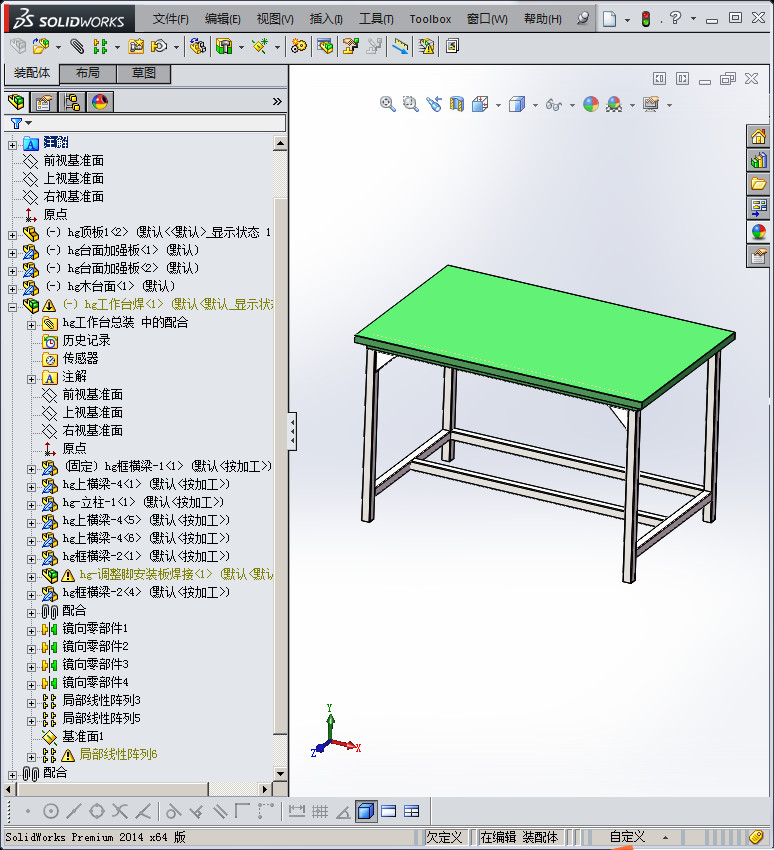Expand the 局部线性阵列6 pattern node

(x=31, y=757)
